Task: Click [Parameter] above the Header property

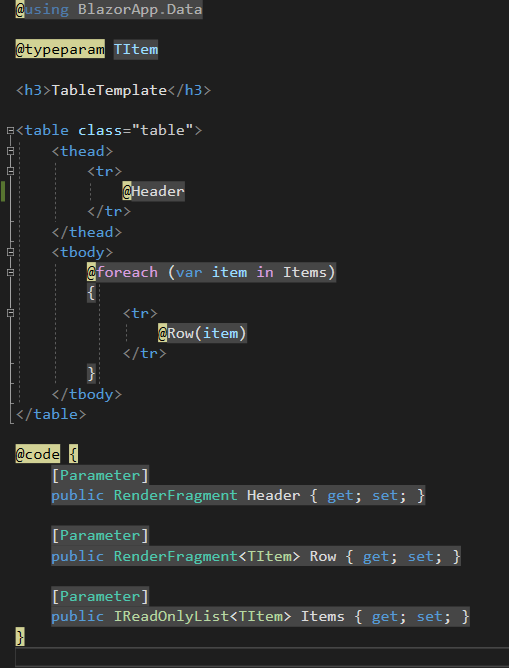Action: tap(100, 475)
